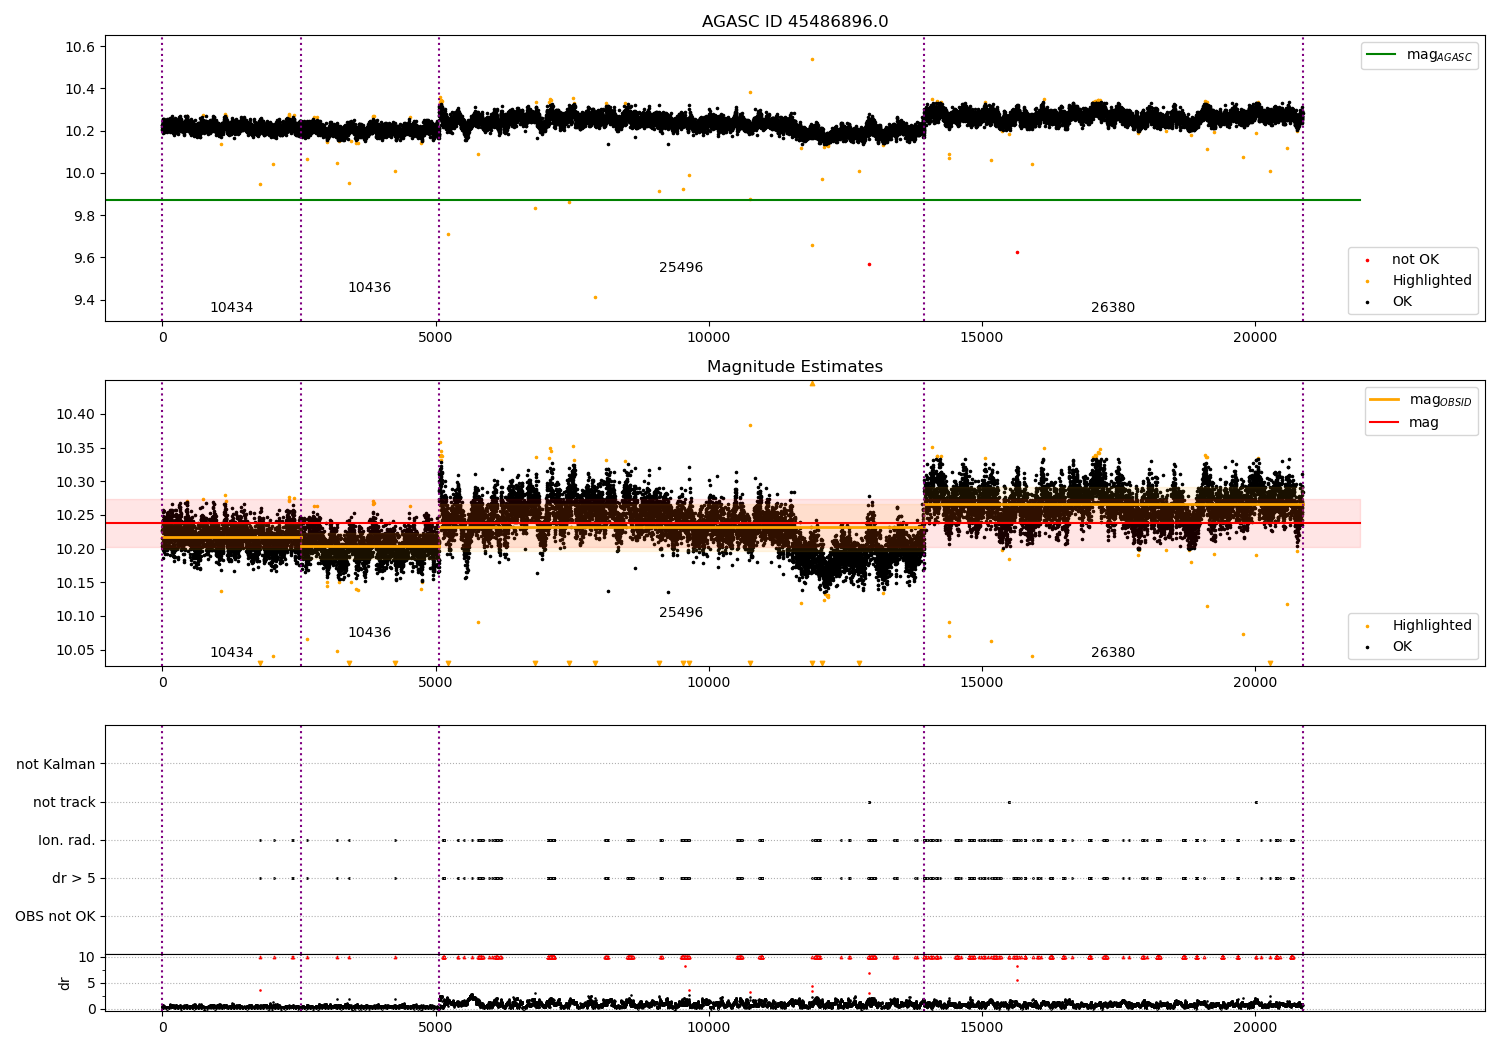This screenshot has width=1500, height=1050.
Task: Click obsid label "26380" in middle plot
Action: [x=1113, y=653]
